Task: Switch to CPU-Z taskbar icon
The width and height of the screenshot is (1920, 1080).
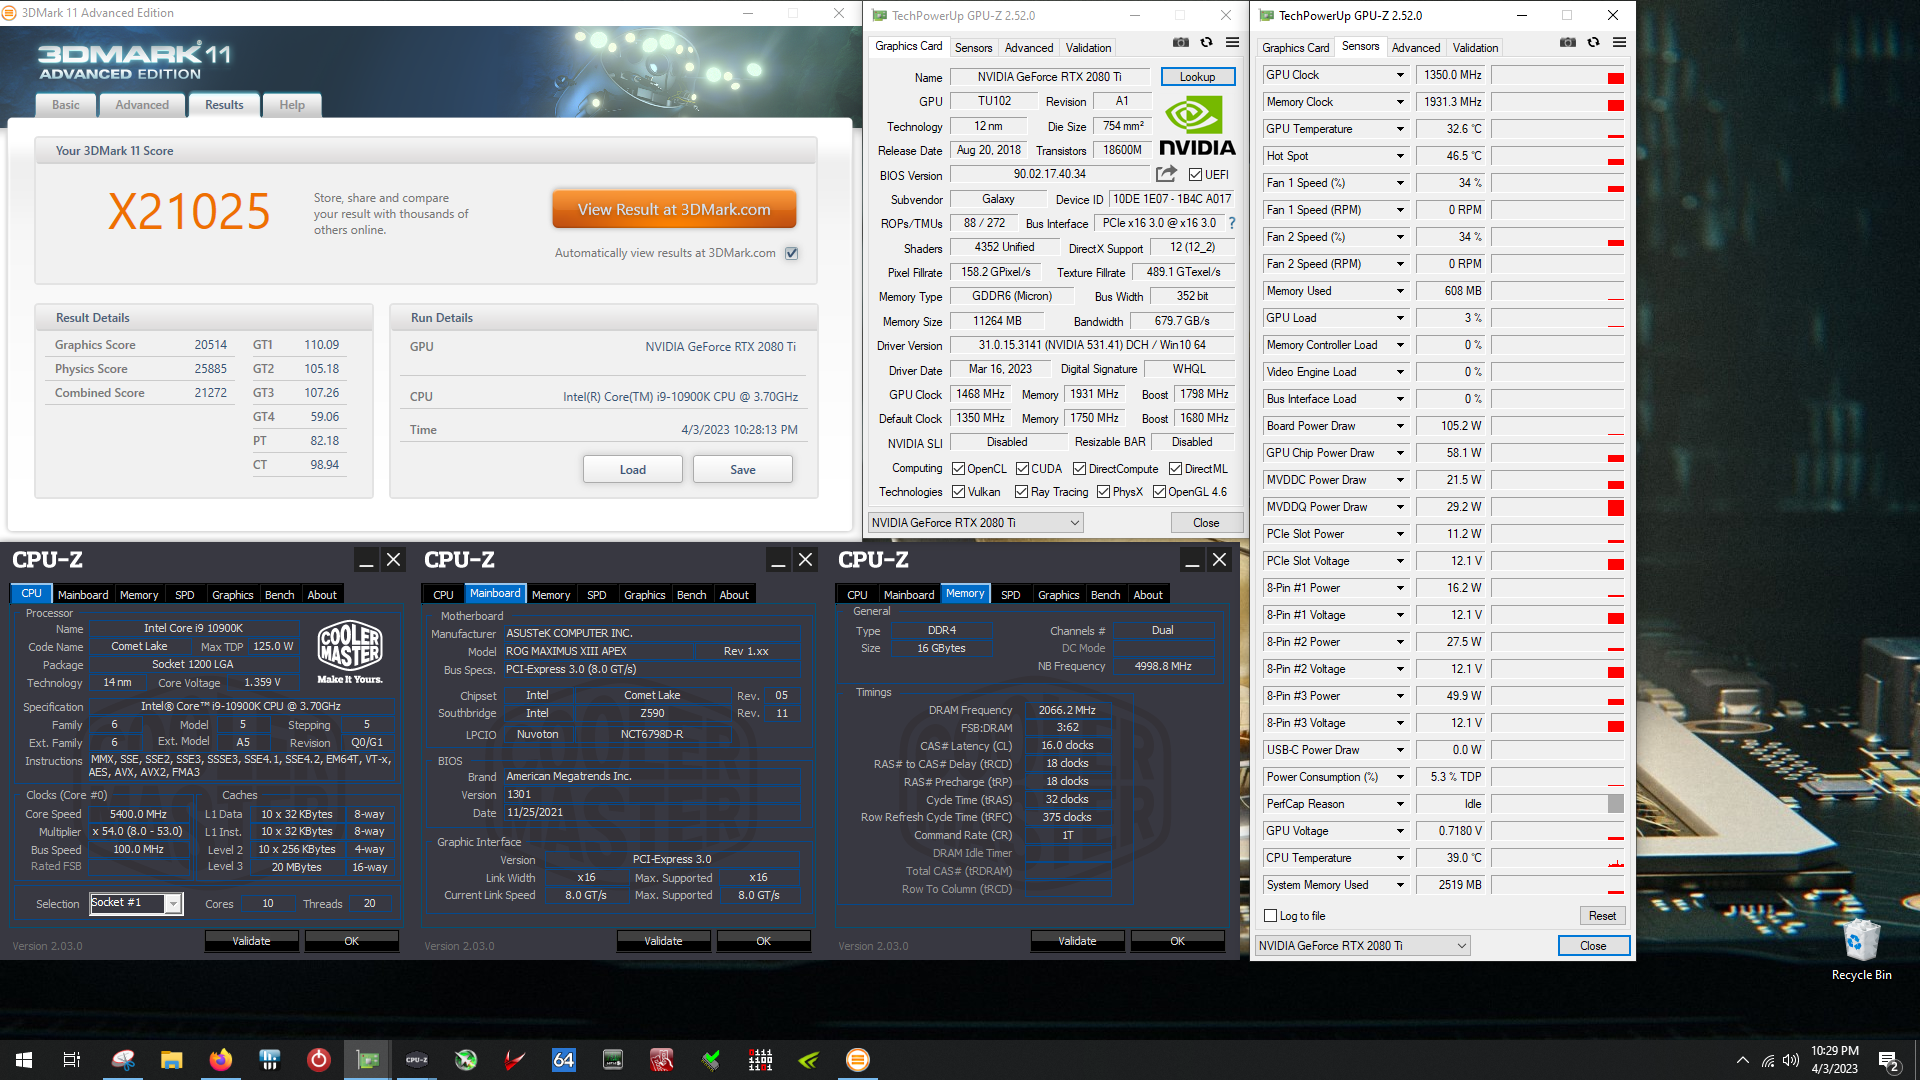Action: [417, 1060]
